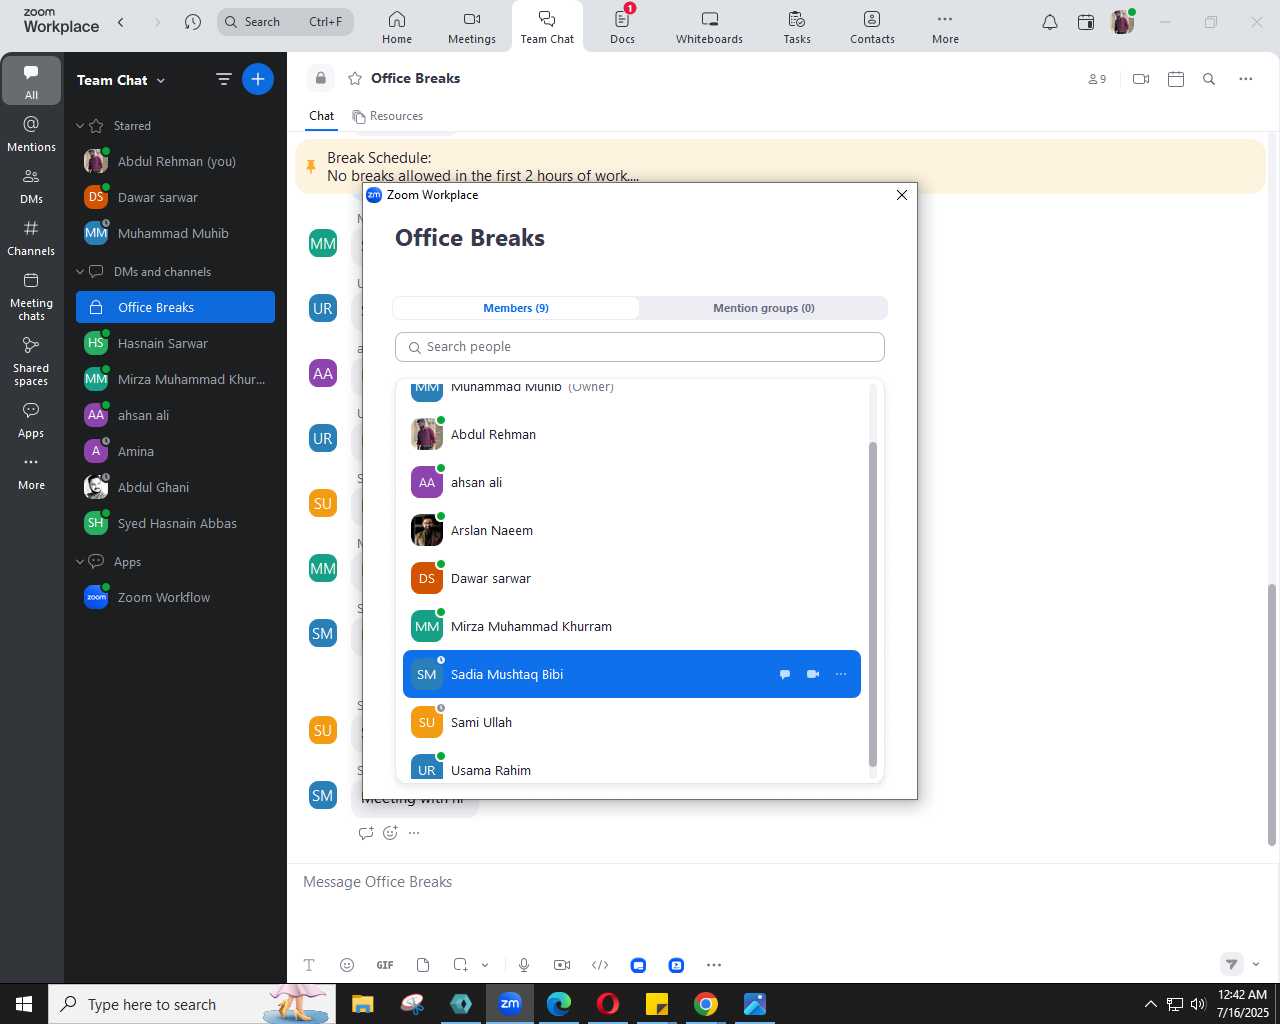Collapse DMs and channels section
The height and width of the screenshot is (1024, 1280).
[80, 272]
